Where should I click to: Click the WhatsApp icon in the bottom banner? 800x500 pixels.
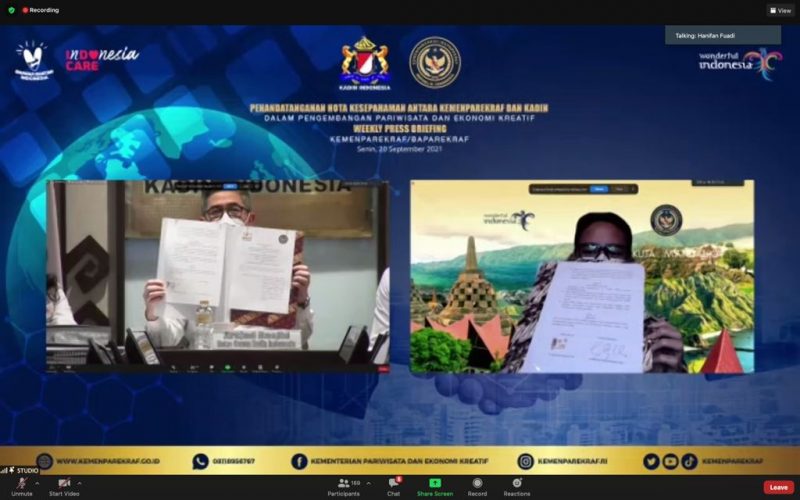[200, 461]
